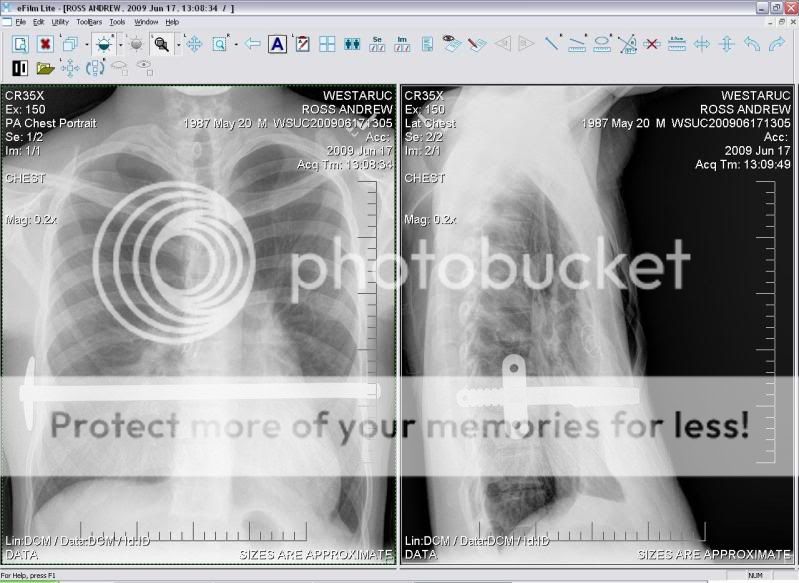
Task: Click the Se: 1/2 series label
Action: coord(24,137)
